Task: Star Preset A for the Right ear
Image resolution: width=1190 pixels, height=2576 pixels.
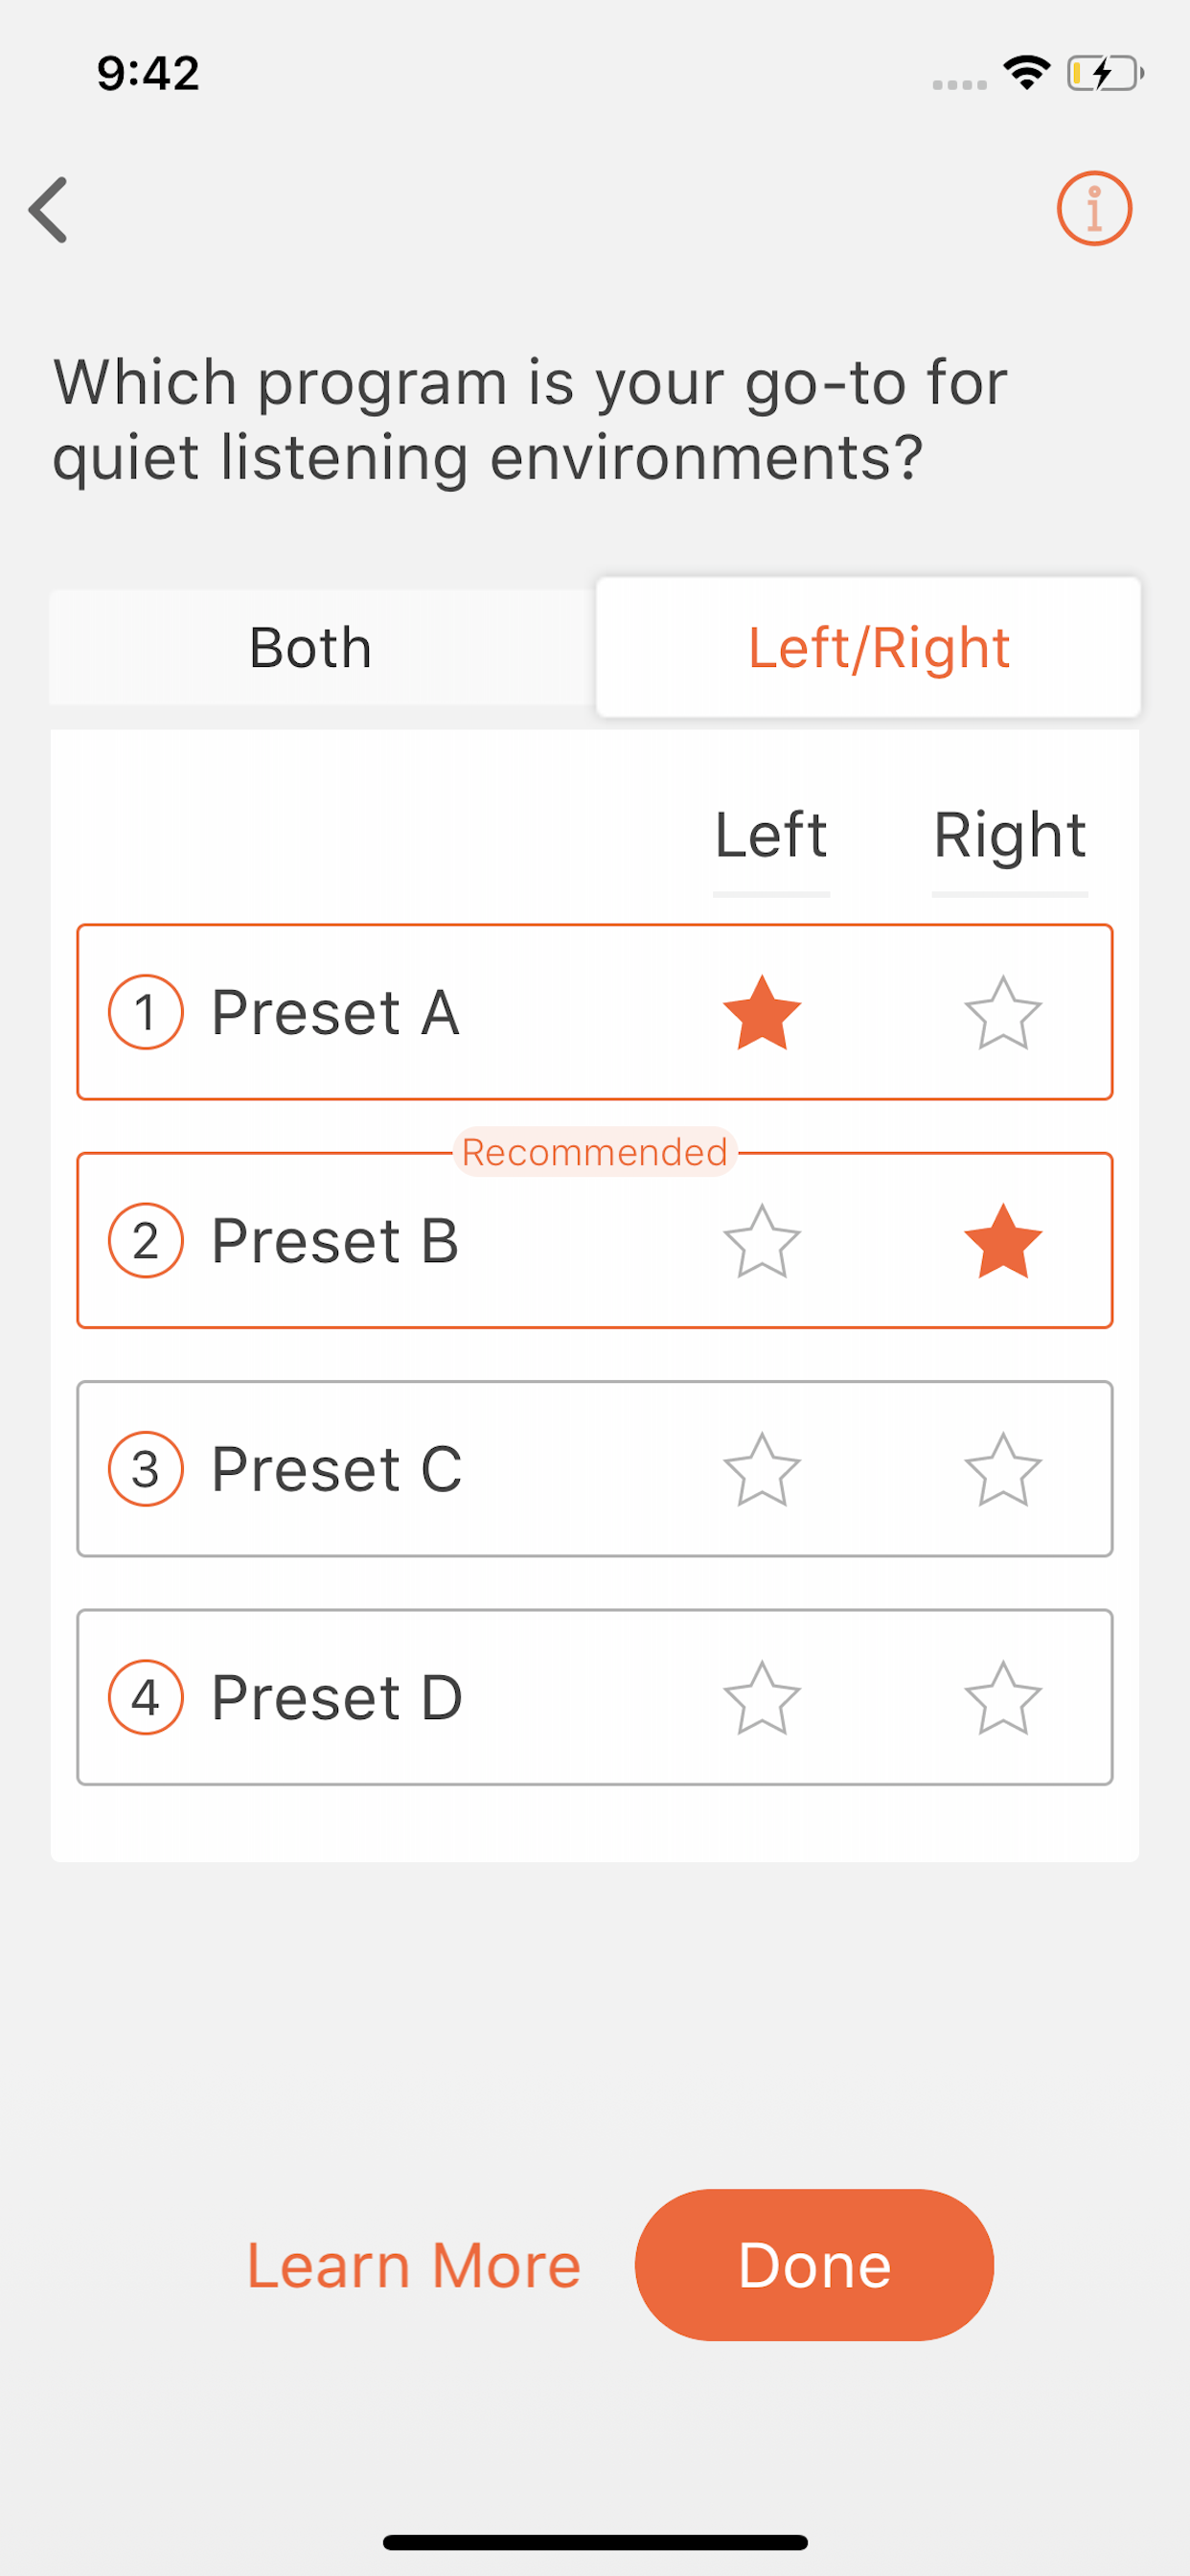Action: (1003, 1012)
